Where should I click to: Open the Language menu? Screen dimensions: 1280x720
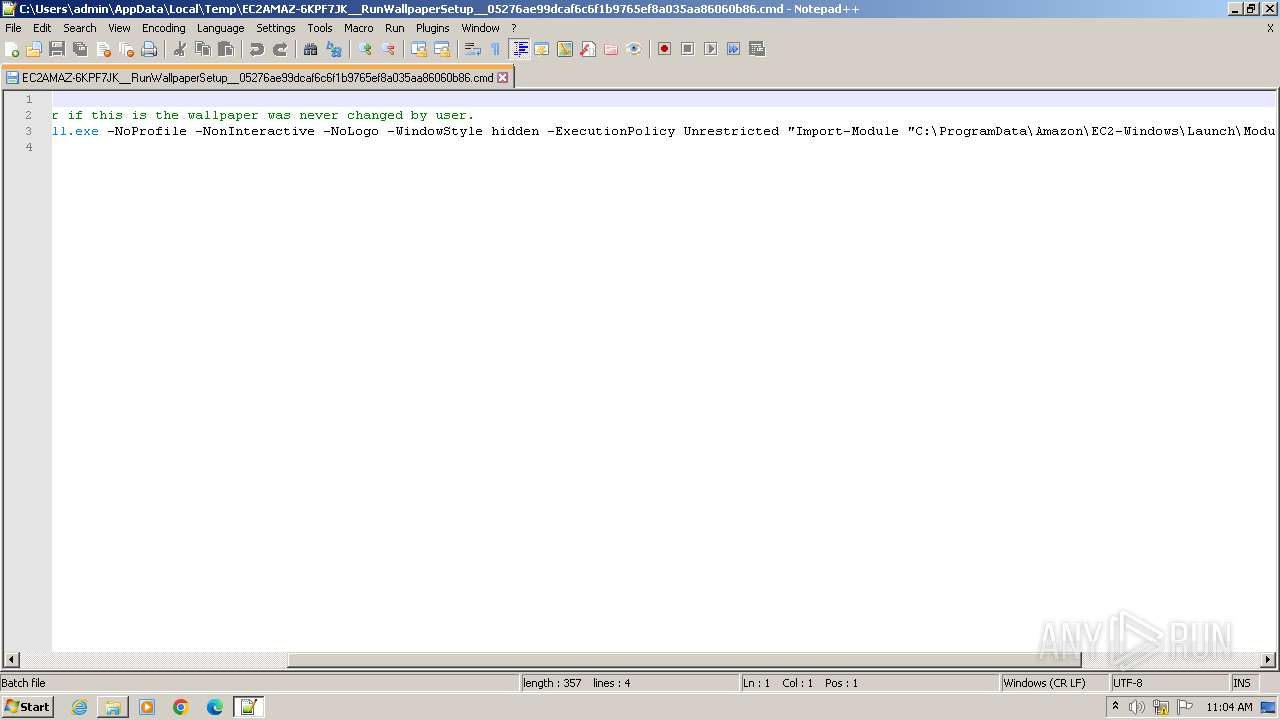[220, 28]
